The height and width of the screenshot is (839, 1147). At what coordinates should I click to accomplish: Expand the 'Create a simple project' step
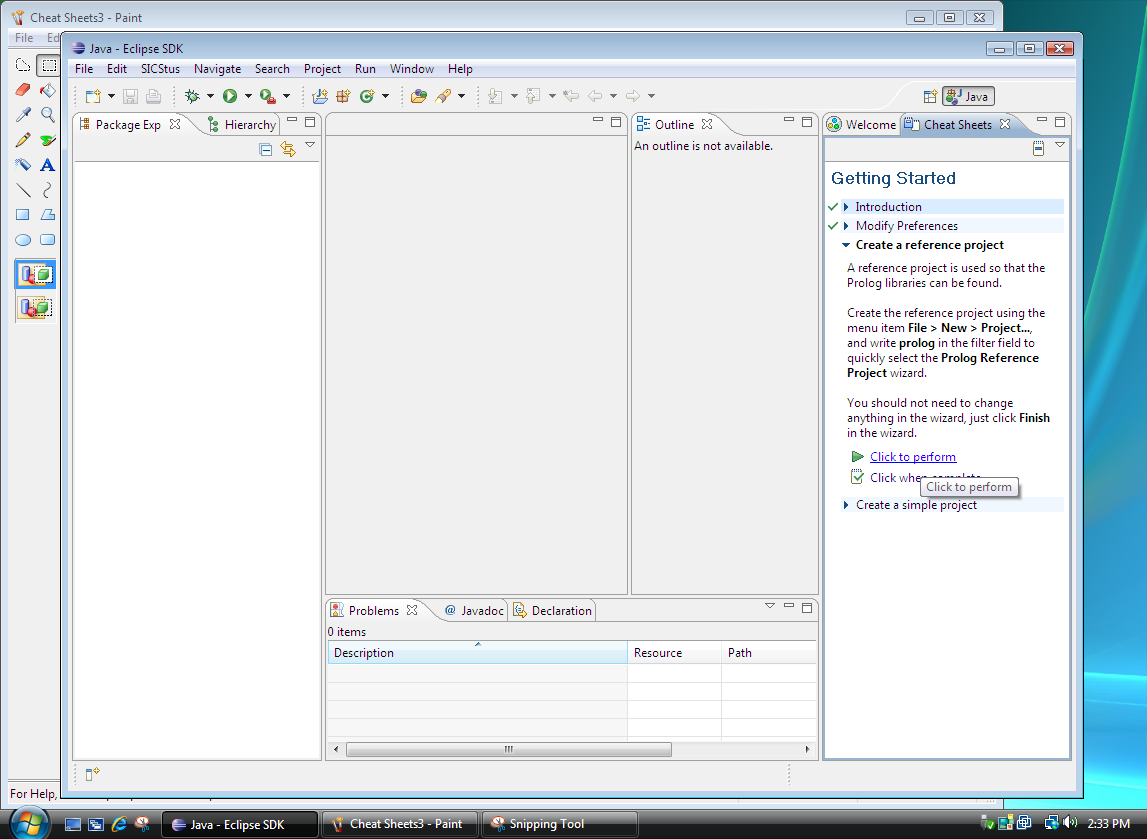[x=846, y=505]
